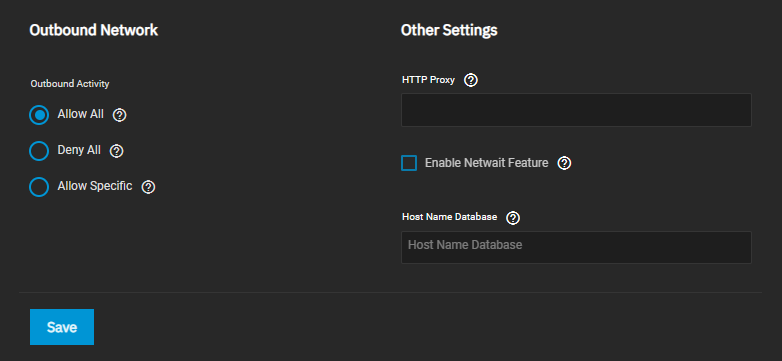Click into the Host Name Database textbox

pyautogui.click(x=576, y=247)
